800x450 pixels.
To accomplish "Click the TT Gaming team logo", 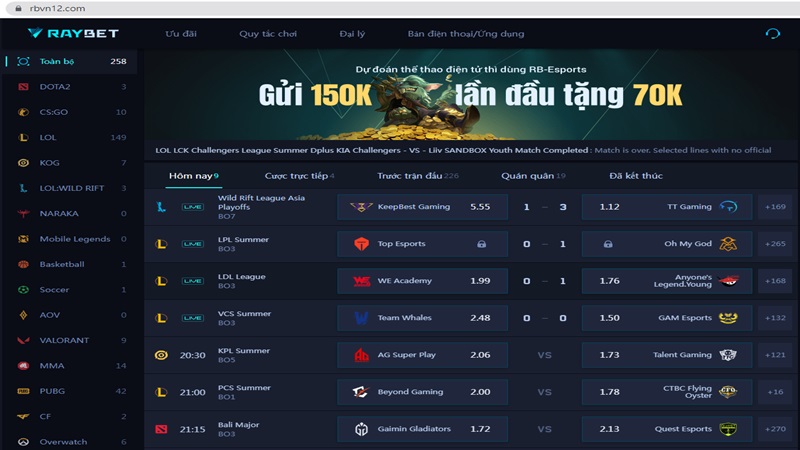I will [x=728, y=207].
